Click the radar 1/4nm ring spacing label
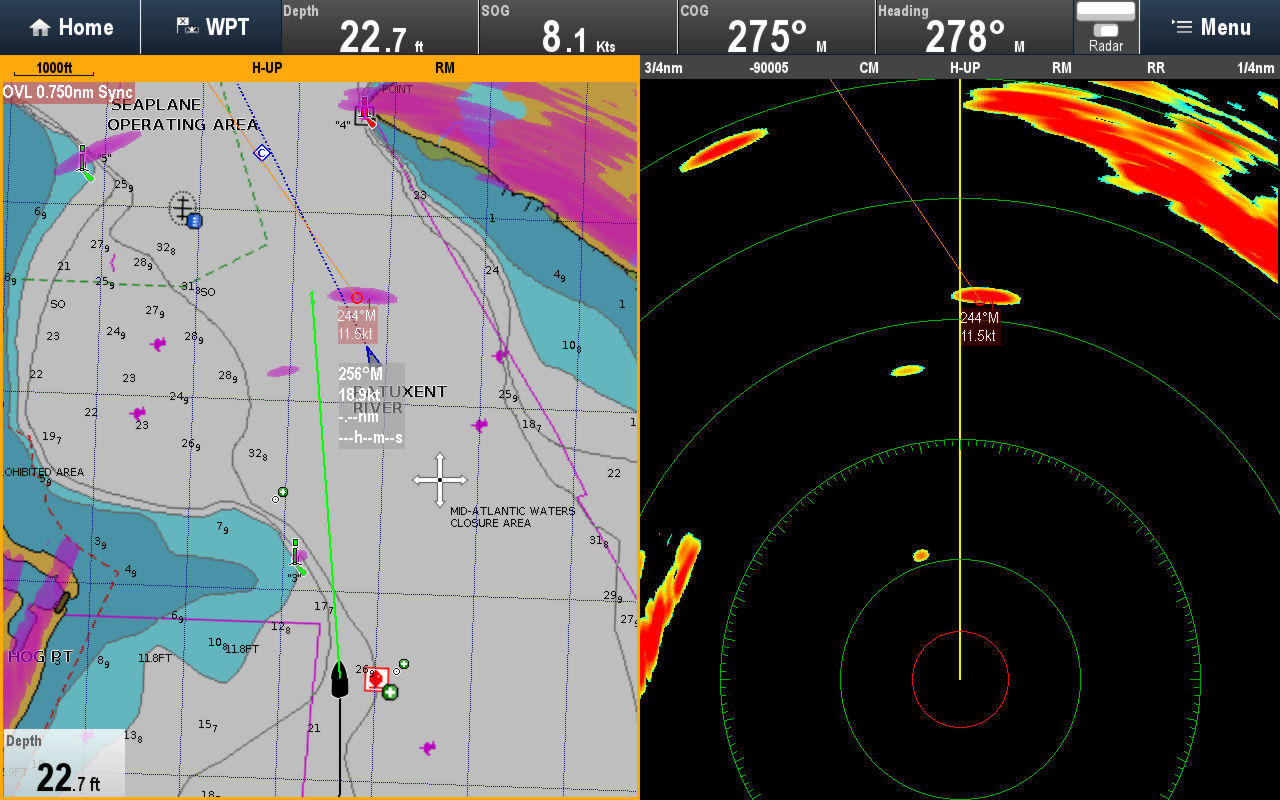This screenshot has height=800, width=1280. pos(1256,68)
